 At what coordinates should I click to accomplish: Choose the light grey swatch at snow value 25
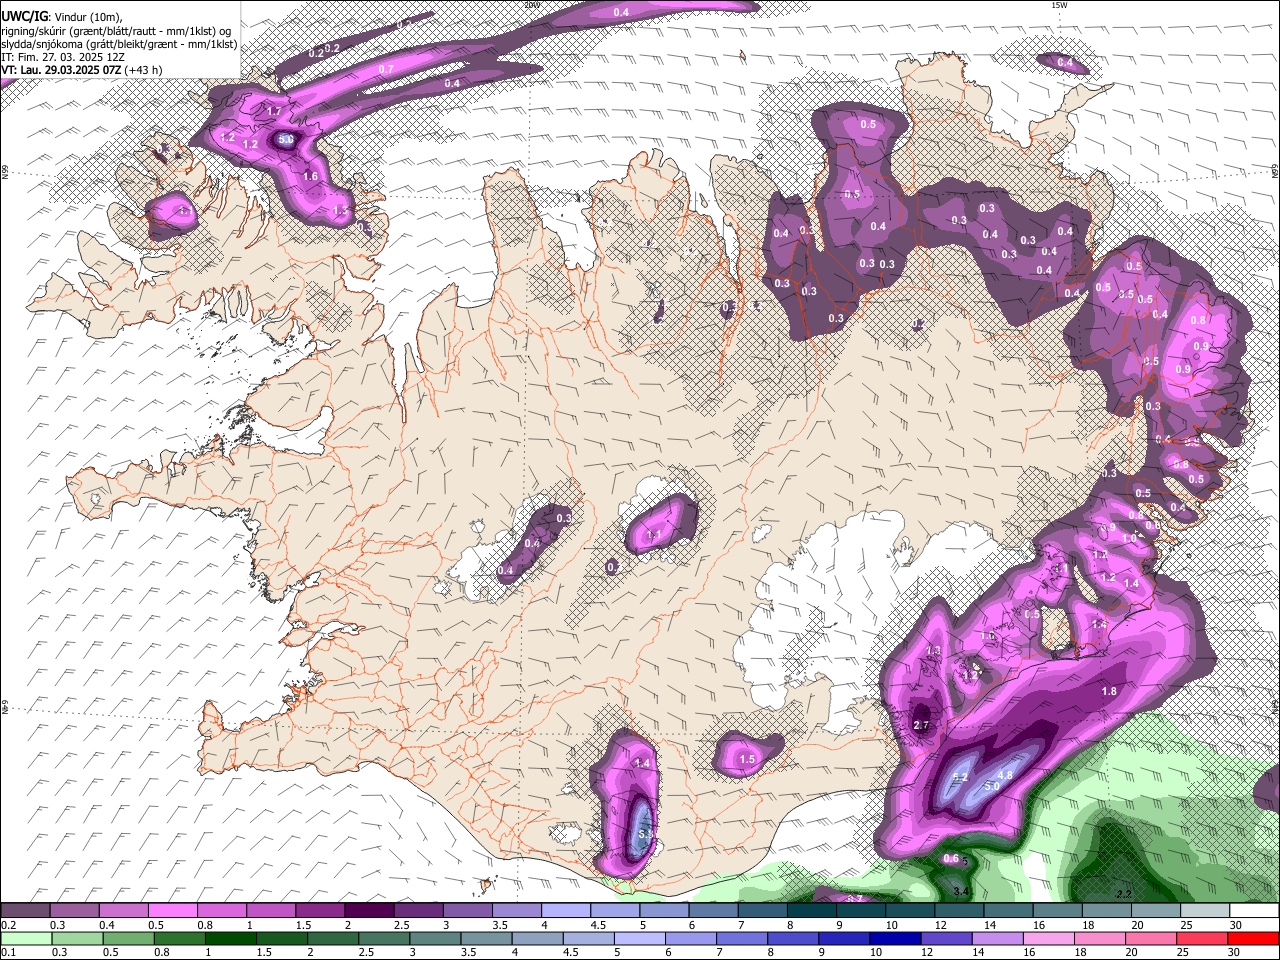point(1204,911)
